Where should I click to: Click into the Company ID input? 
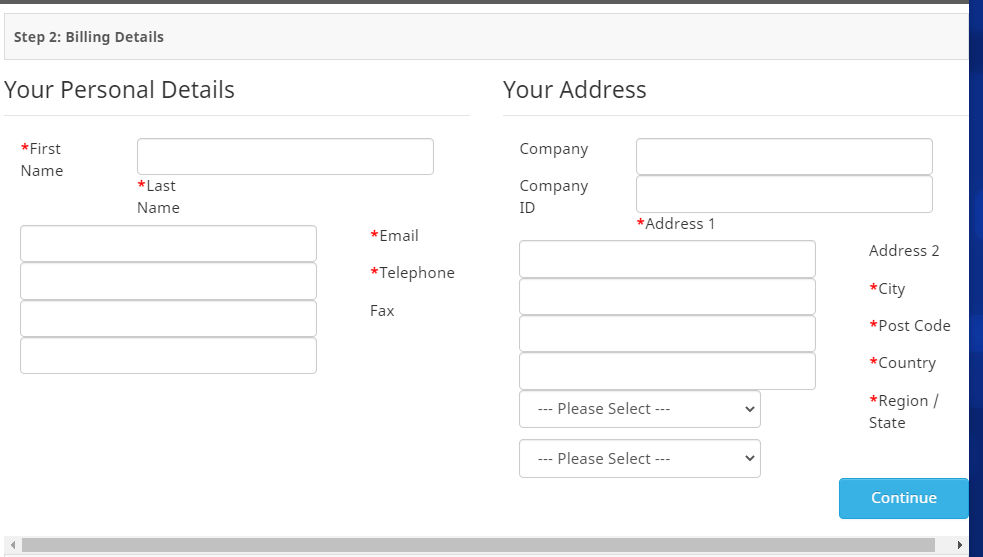tap(784, 194)
